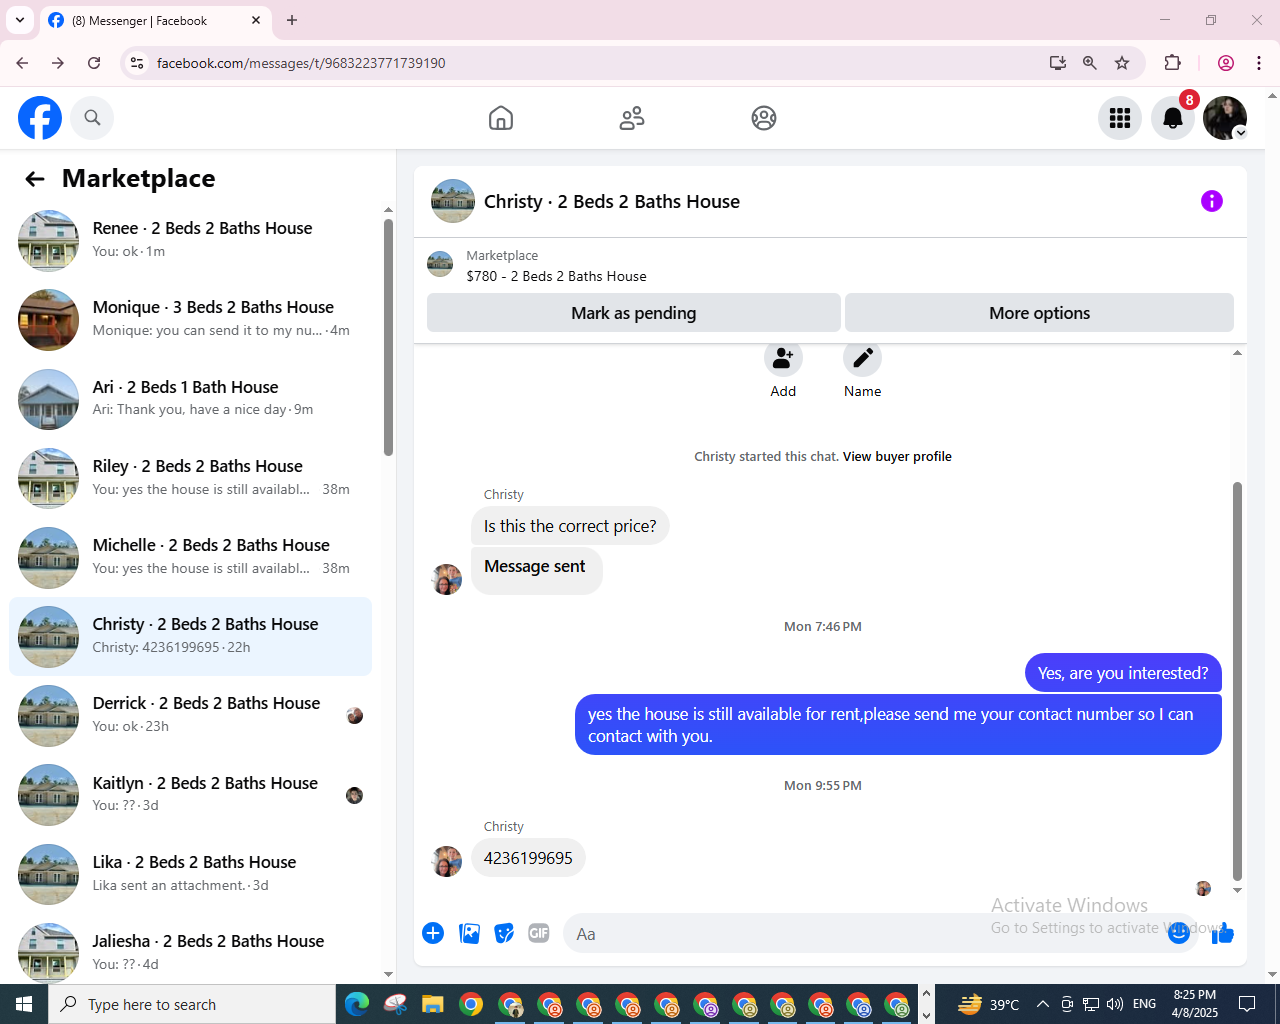Open Kaitlyn's 2 Beds 2 Baths conversation
1280x1024 pixels.
click(190, 794)
